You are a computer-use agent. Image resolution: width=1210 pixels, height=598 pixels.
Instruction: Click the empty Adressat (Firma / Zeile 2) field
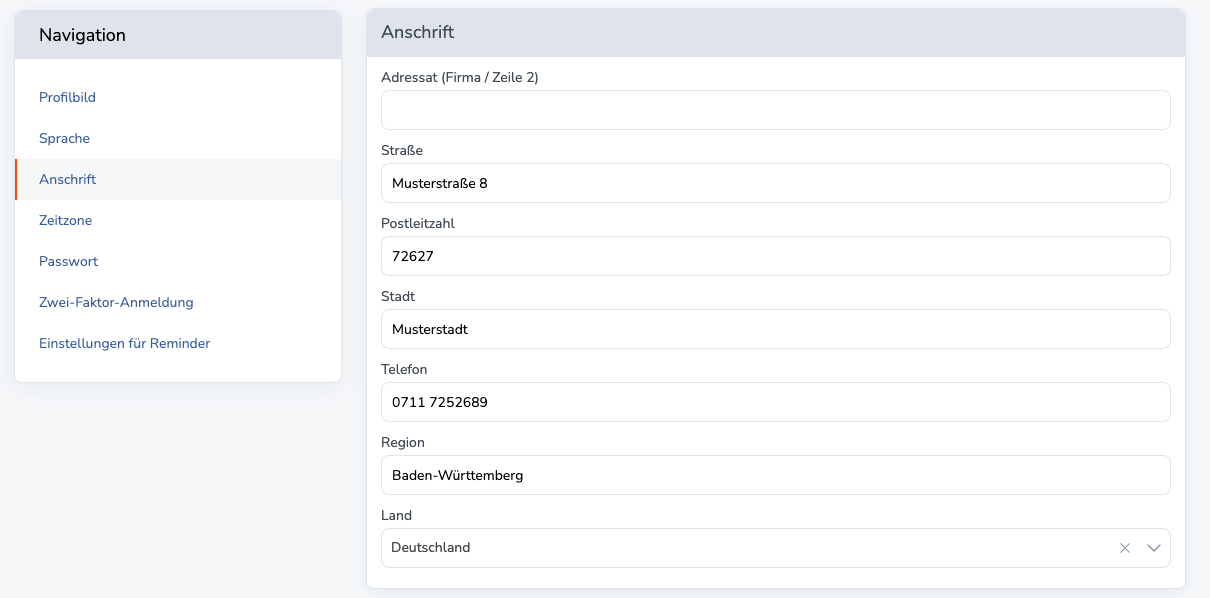tap(775, 110)
